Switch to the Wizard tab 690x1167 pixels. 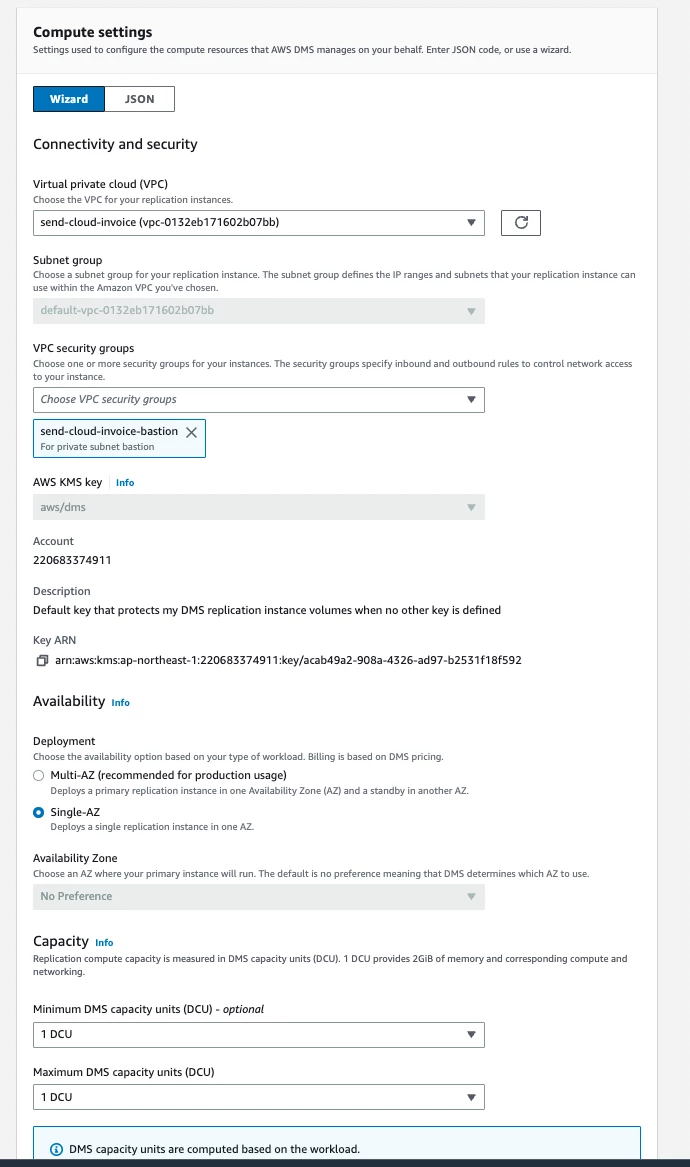tap(68, 99)
